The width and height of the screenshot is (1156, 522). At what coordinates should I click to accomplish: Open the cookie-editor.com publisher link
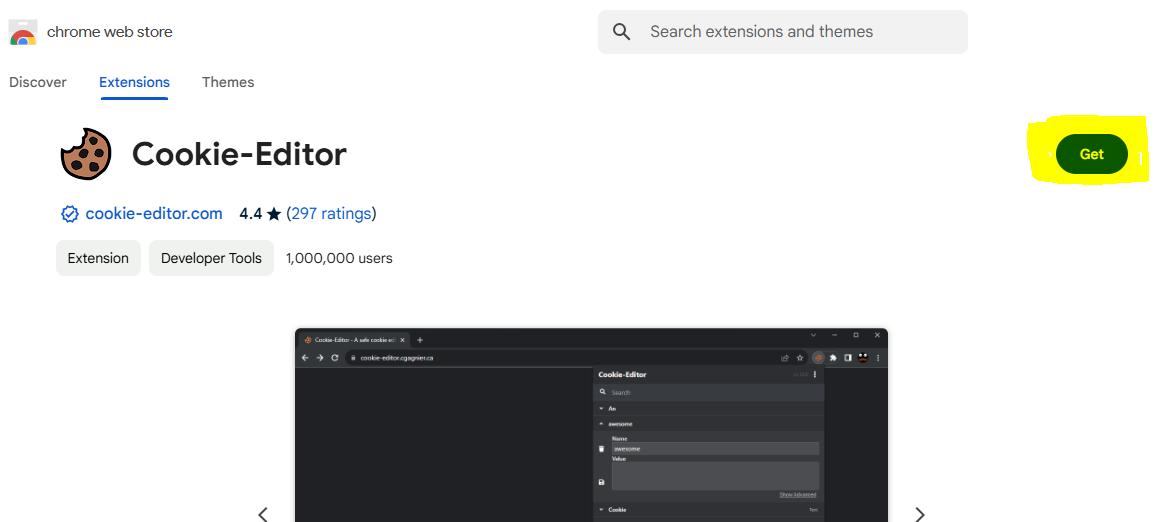153,214
